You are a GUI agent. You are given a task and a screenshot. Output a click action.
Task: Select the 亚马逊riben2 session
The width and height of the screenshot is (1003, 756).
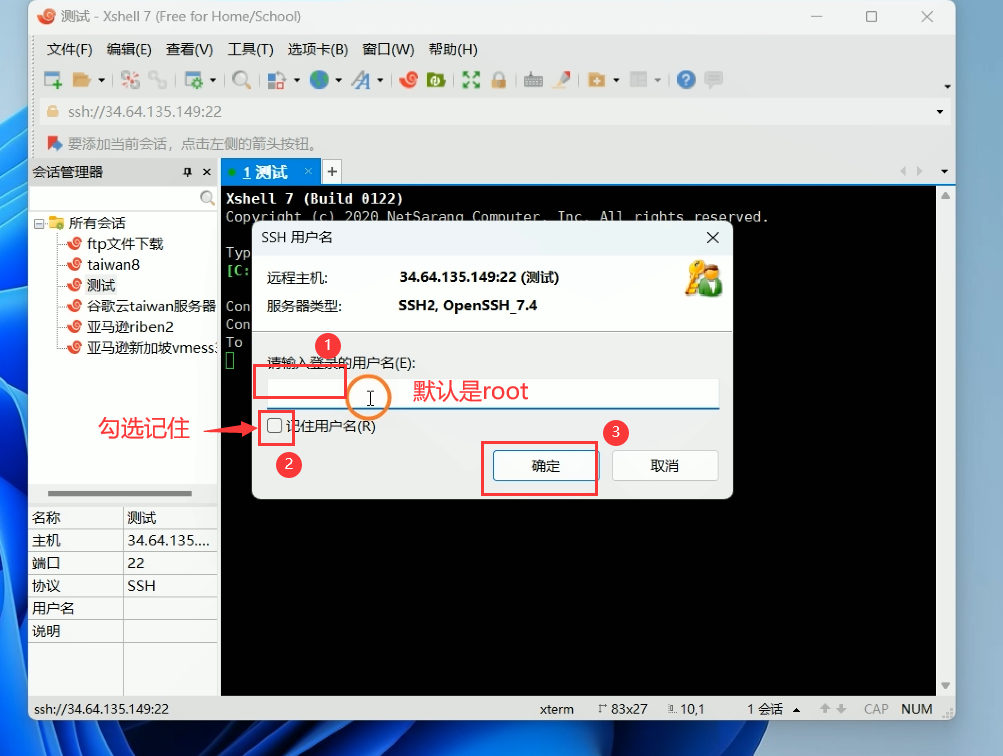(130, 327)
